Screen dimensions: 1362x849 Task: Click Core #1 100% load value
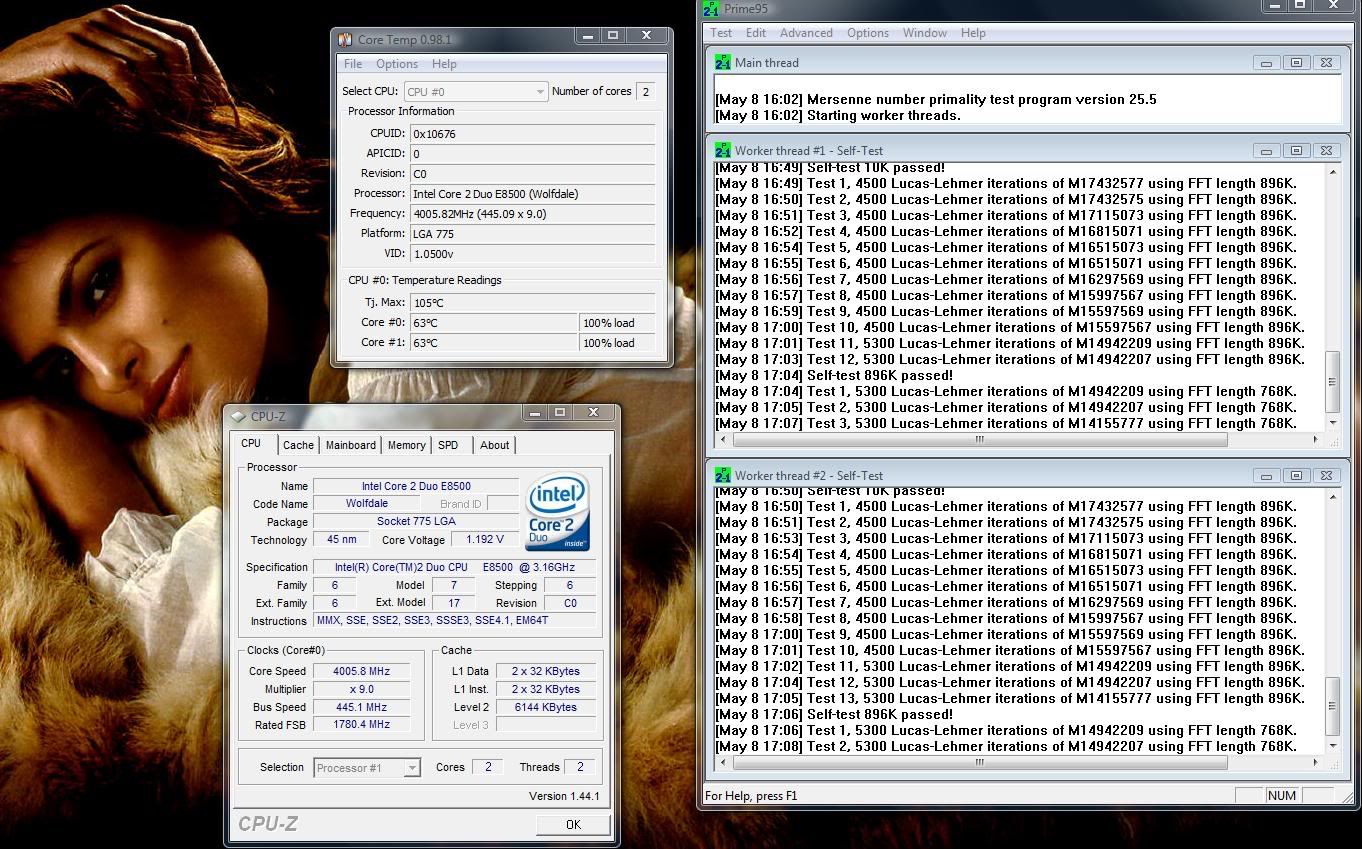click(618, 343)
